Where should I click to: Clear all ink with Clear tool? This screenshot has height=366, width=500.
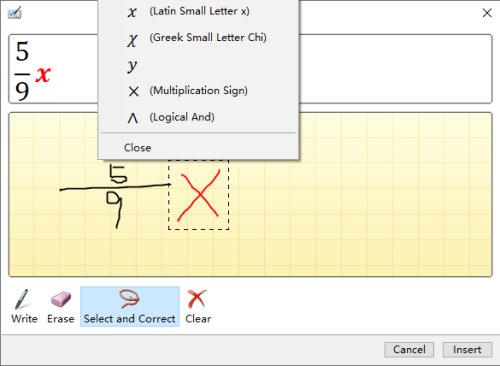(x=198, y=306)
